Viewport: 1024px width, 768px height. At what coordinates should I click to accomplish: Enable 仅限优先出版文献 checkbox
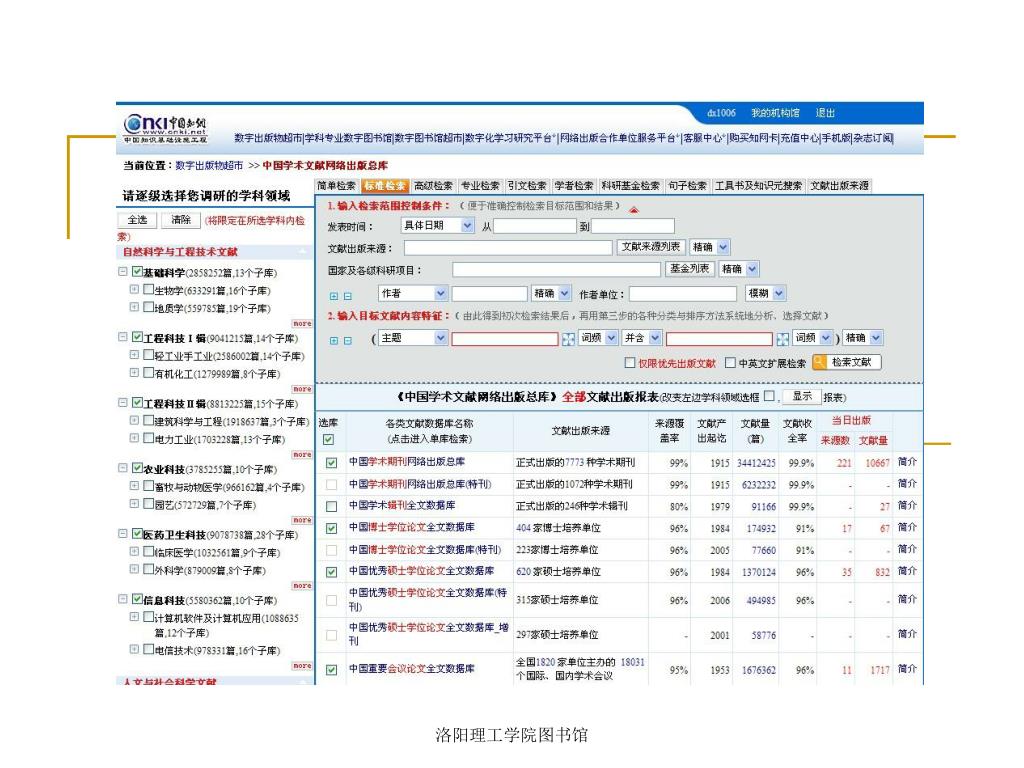pyautogui.click(x=630, y=362)
